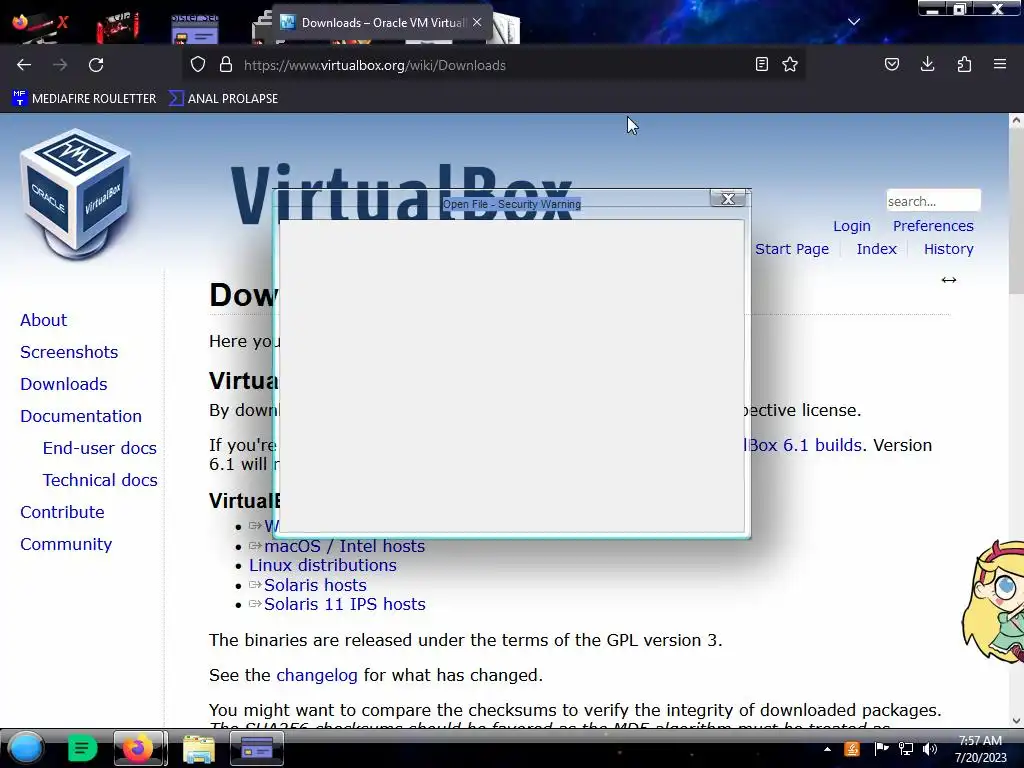Go back to the previous page
Image resolution: width=1024 pixels, height=768 pixels.
pos(24,65)
